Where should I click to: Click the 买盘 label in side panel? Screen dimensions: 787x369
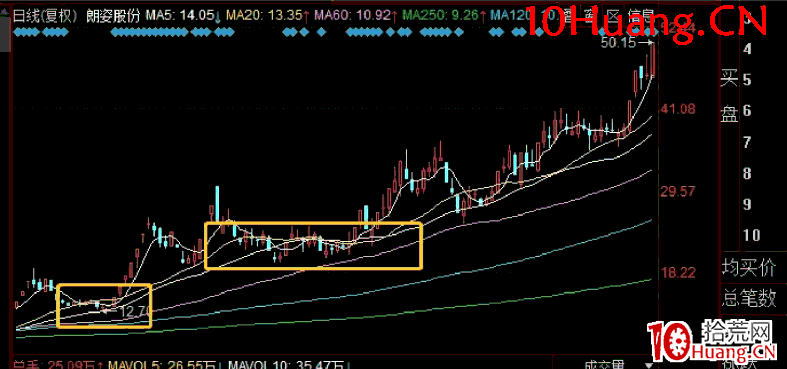point(729,96)
